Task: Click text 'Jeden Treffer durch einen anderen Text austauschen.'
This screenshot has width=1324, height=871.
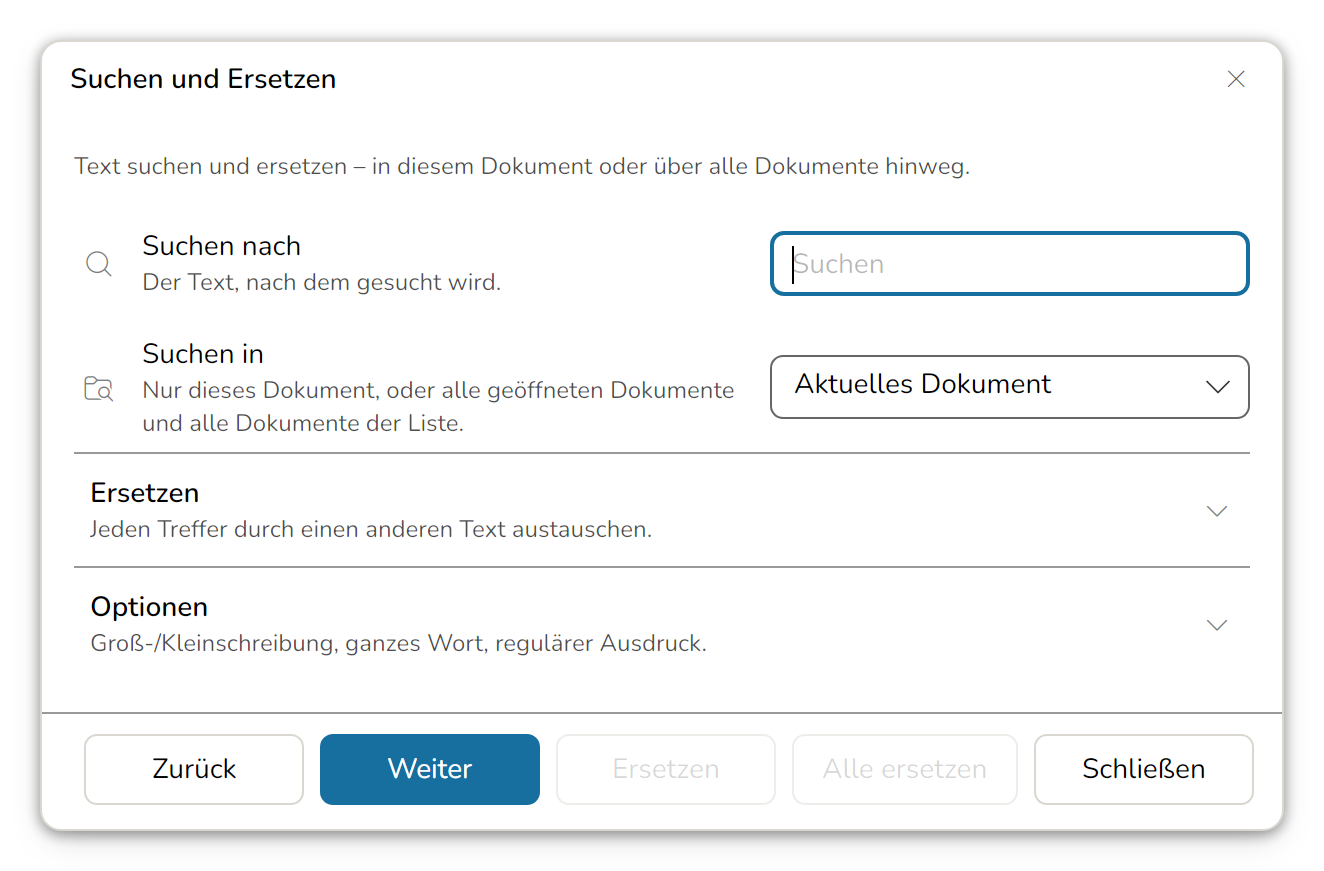Action: click(371, 529)
